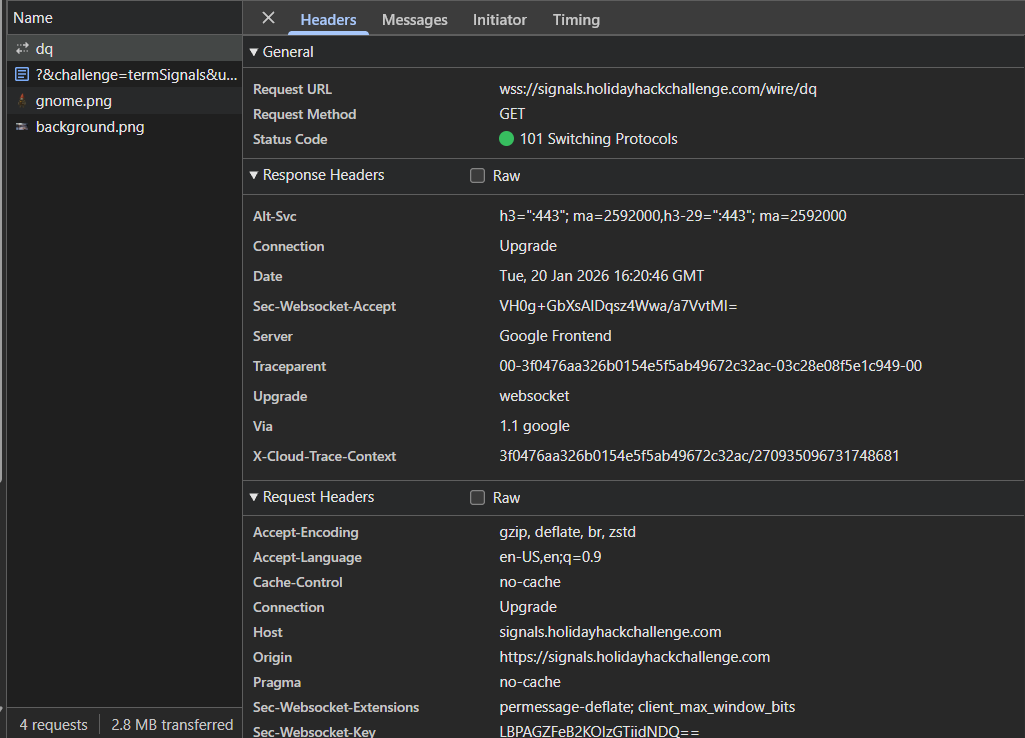Click 101 Switching Protocols status text
Image resolution: width=1025 pixels, height=738 pixels.
598,139
